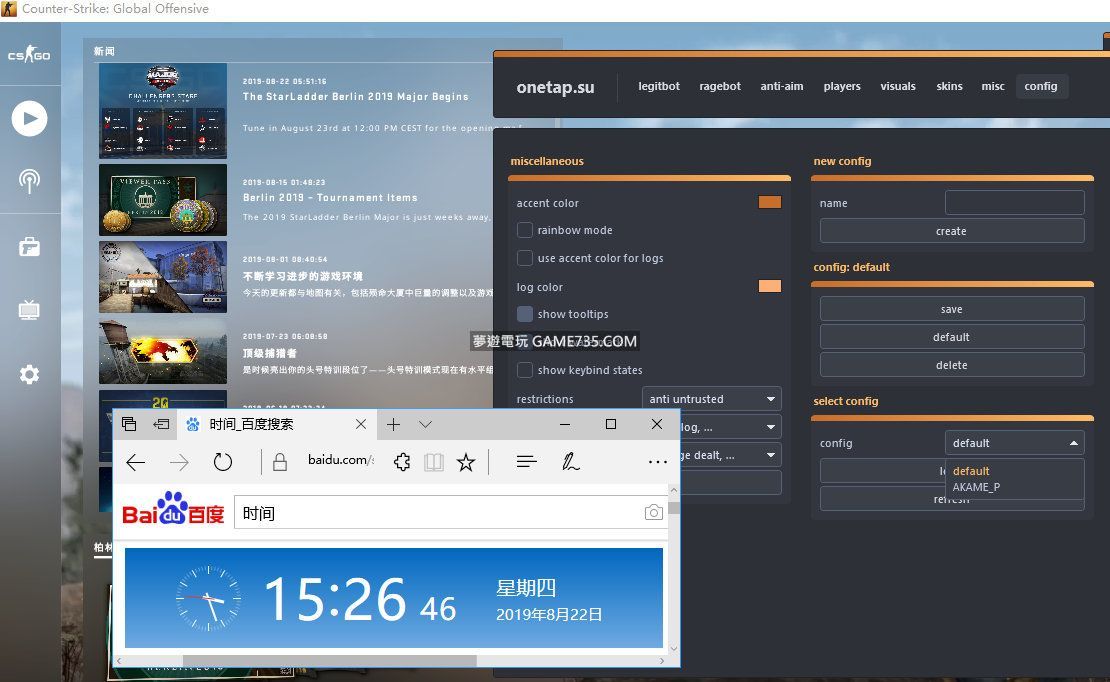Click the accent color swatch

(x=769, y=202)
